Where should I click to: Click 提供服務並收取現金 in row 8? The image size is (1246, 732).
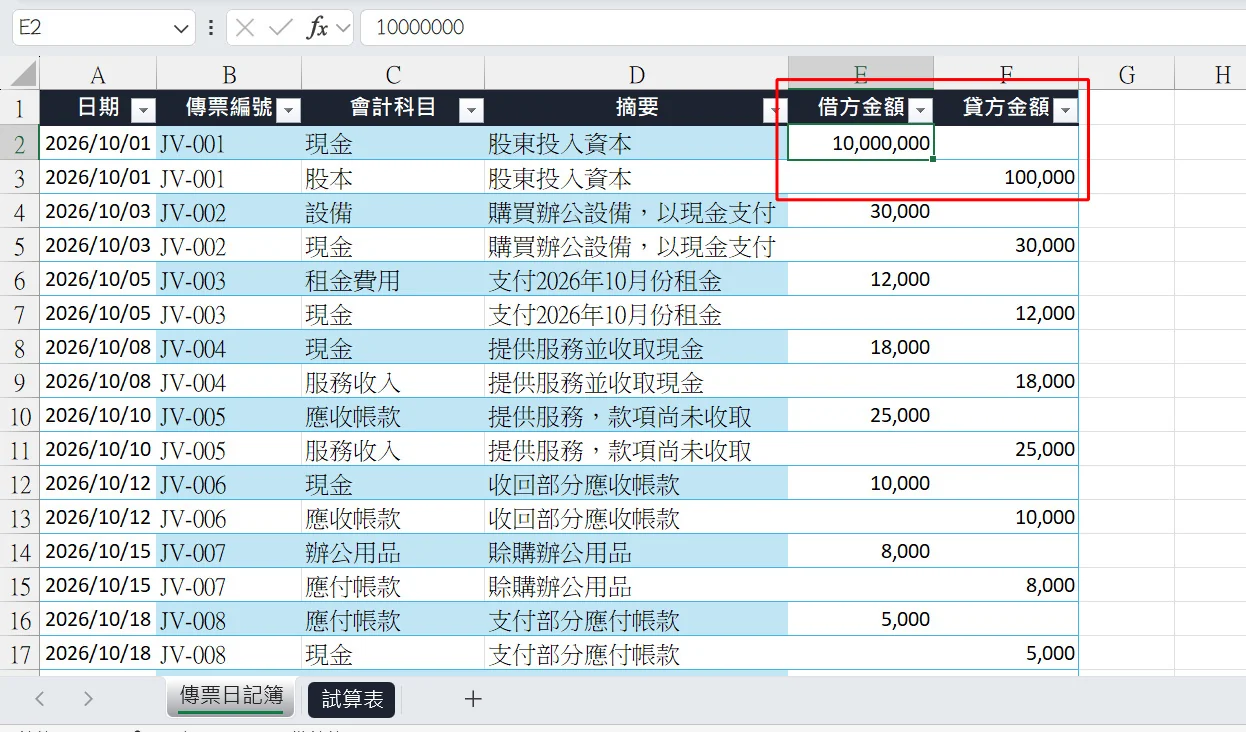click(637, 348)
